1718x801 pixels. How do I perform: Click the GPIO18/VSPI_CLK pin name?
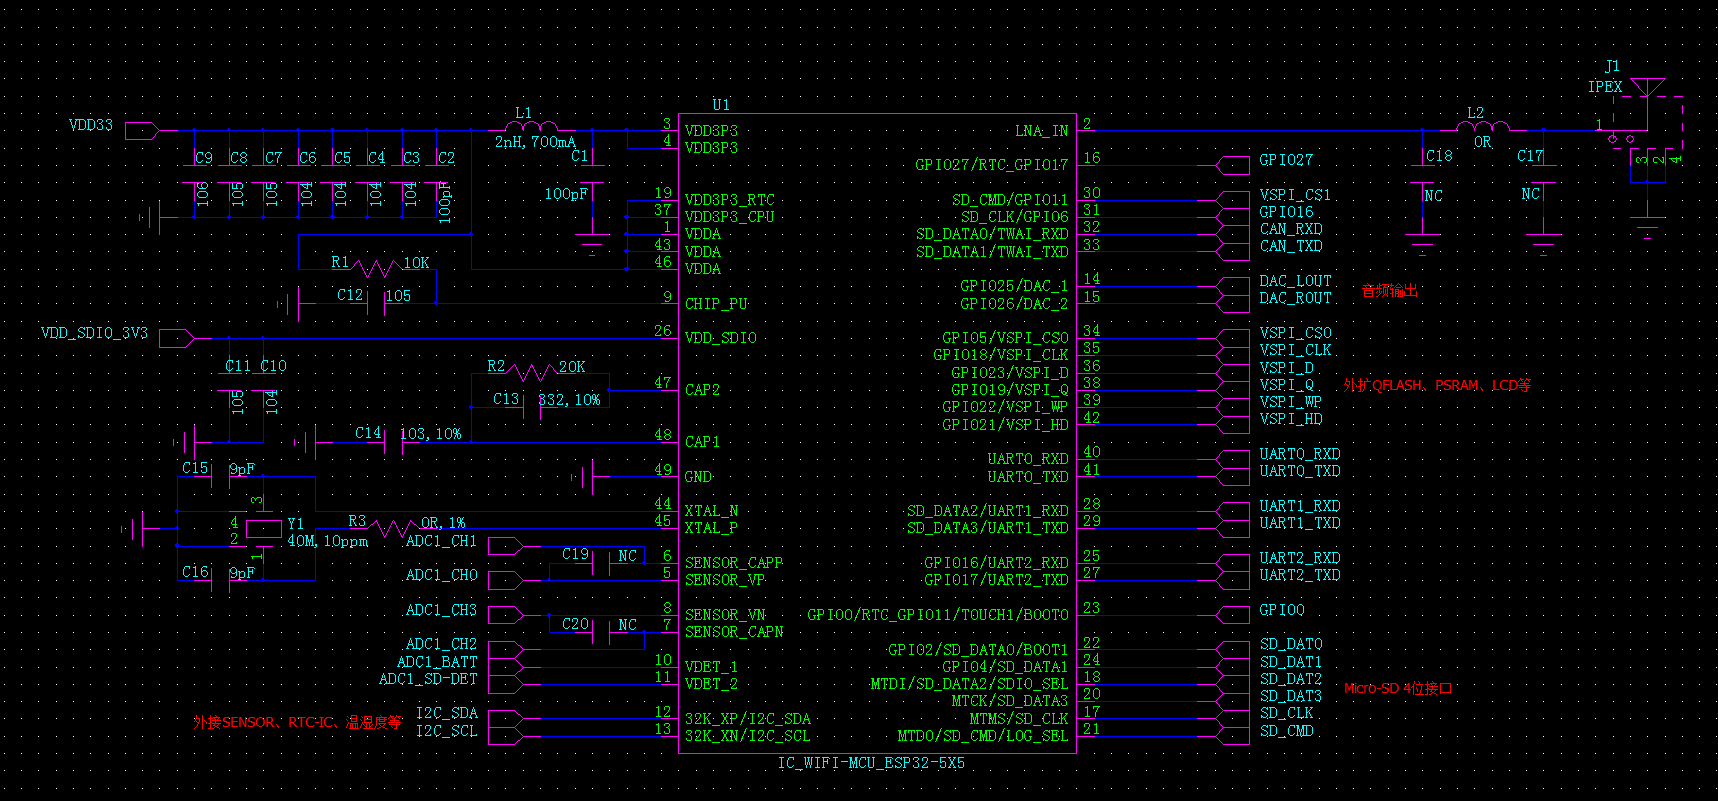pos(1001,355)
